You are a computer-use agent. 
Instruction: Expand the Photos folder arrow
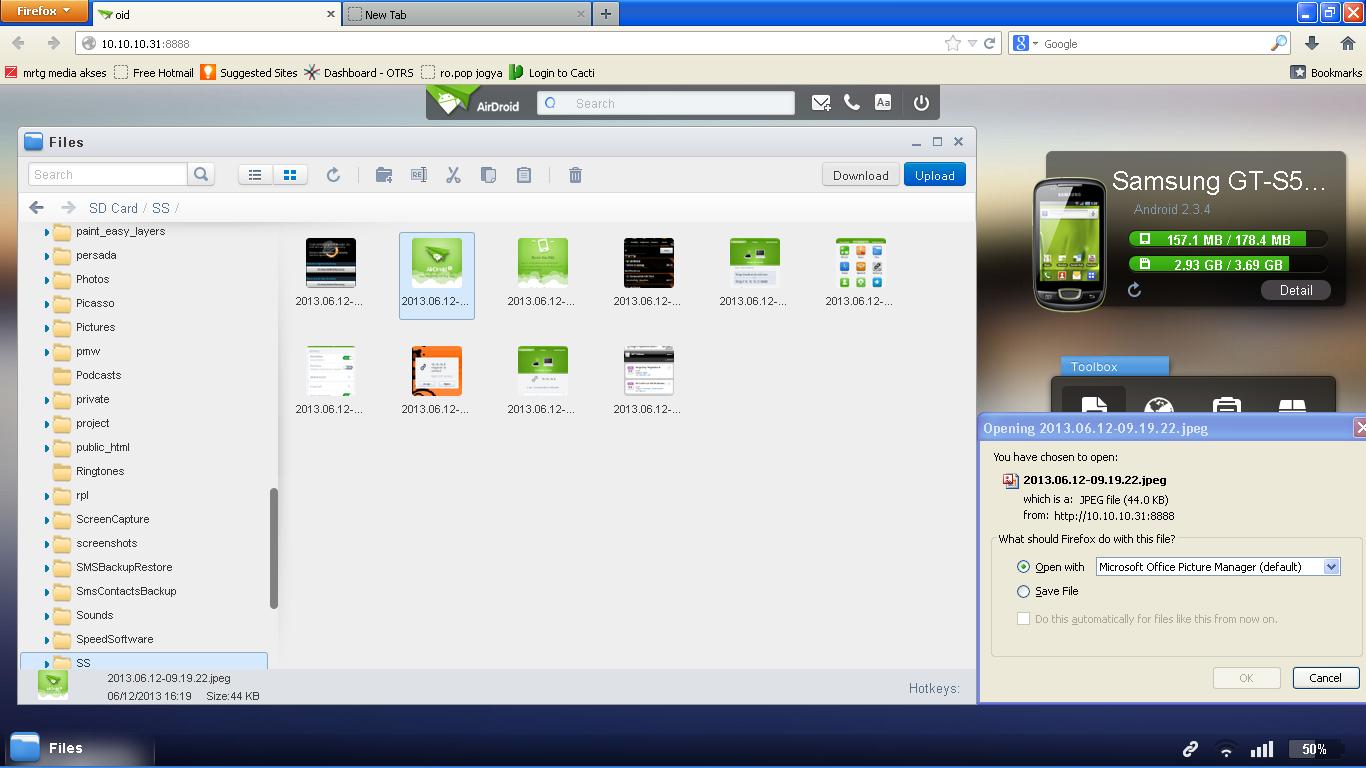pyautogui.click(x=47, y=279)
